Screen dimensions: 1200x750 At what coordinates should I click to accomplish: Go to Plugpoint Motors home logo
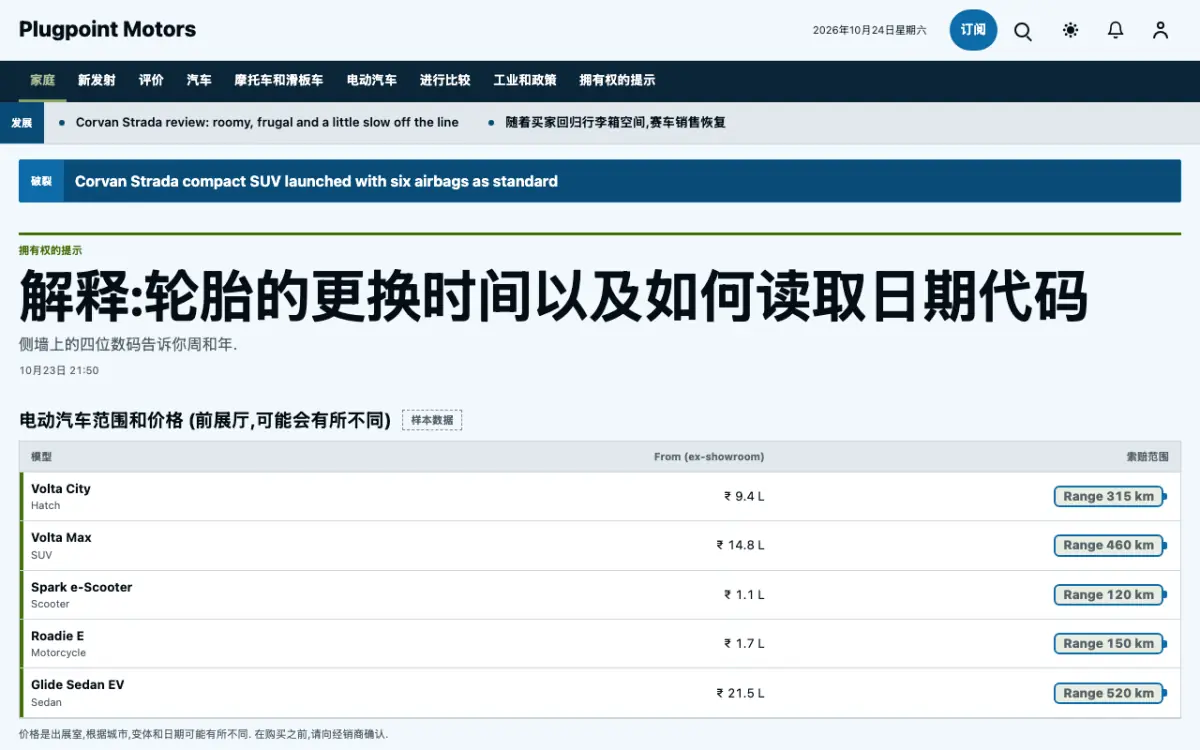(107, 29)
